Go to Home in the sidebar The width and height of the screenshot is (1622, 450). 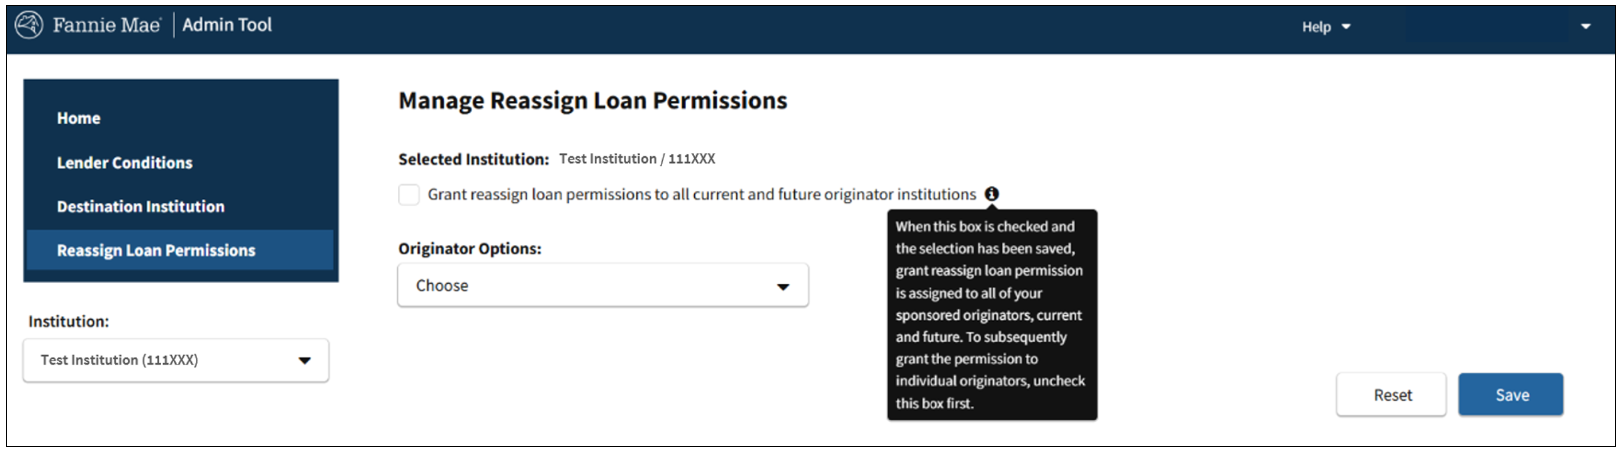pos(79,118)
